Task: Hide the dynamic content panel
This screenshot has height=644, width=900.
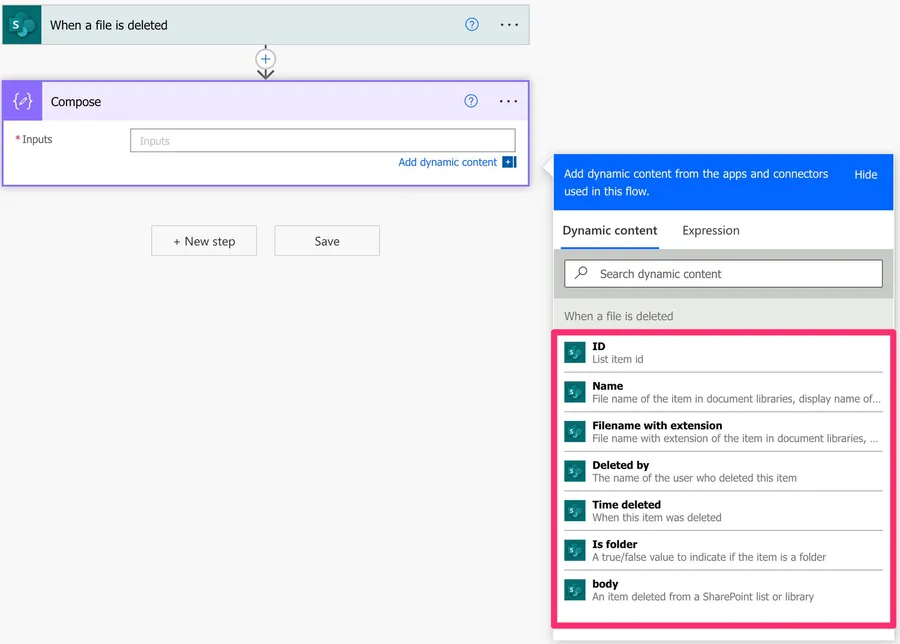Action: (865, 174)
